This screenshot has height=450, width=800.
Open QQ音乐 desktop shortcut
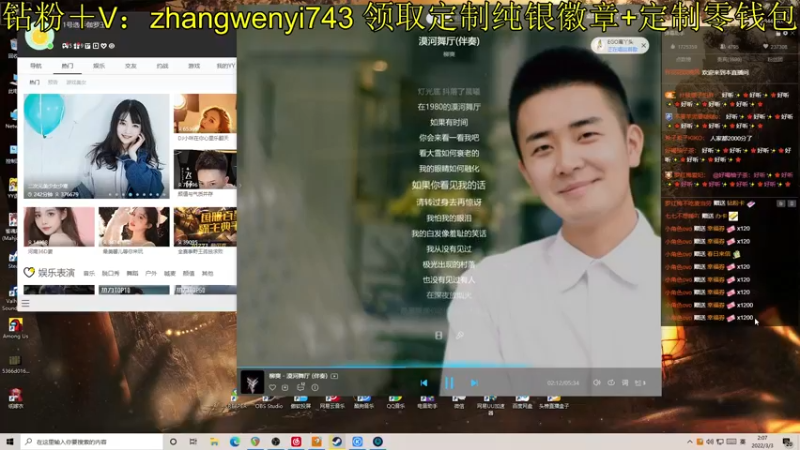[395, 402]
